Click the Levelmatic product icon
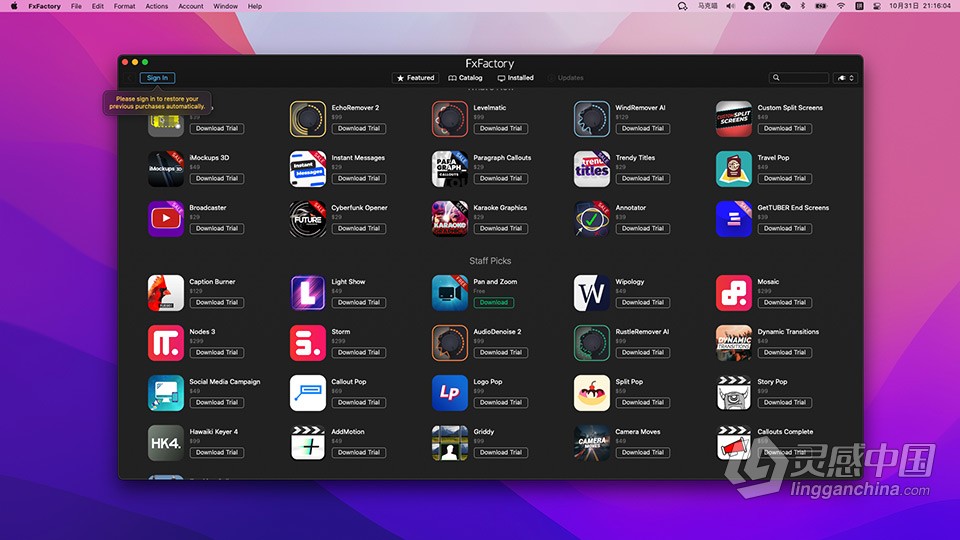The height and width of the screenshot is (540, 960). pyautogui.click(x=449, y=119)
